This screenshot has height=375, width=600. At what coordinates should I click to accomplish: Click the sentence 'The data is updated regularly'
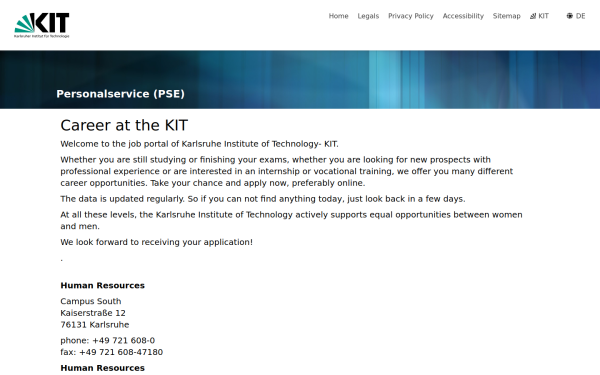(x=122, y=199)
